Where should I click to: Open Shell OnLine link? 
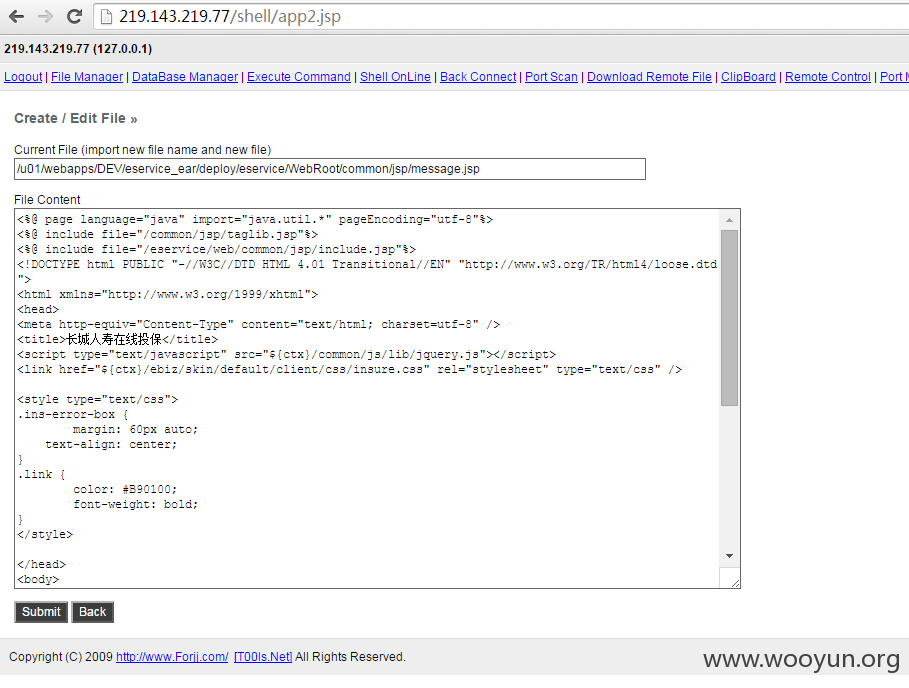(395, 77)
